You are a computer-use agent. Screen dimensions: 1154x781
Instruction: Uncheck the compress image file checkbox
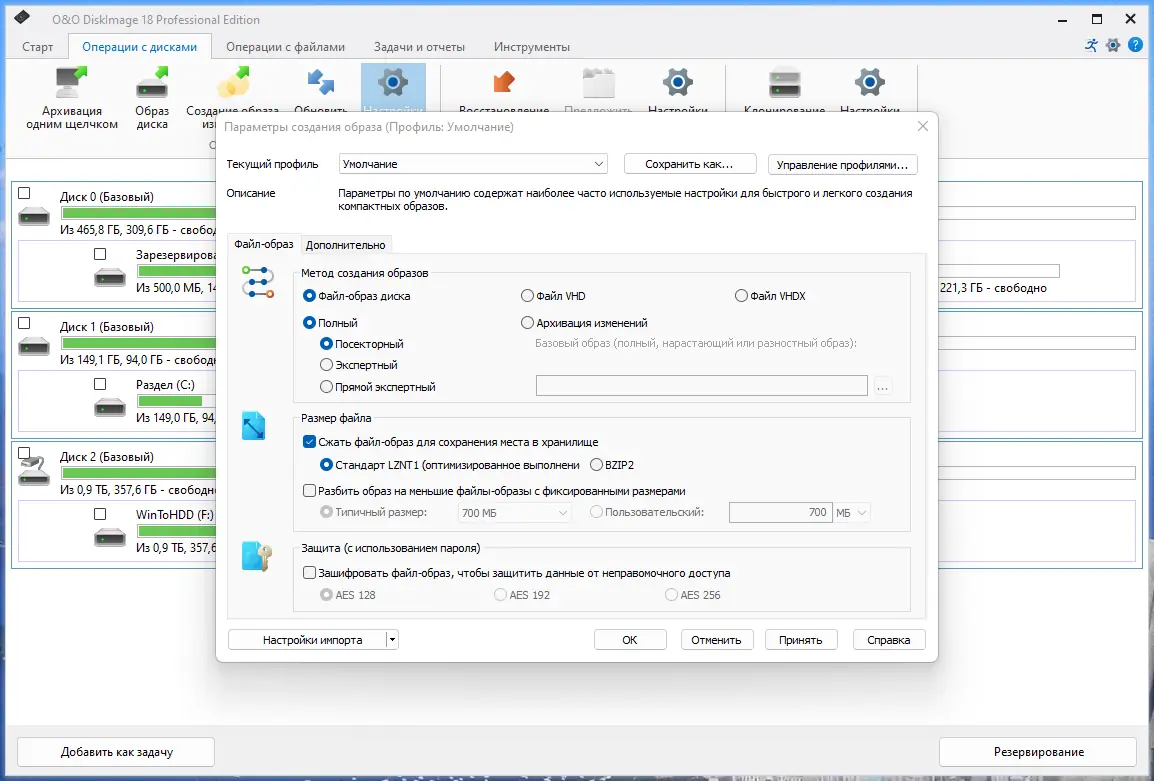point(309,442)
